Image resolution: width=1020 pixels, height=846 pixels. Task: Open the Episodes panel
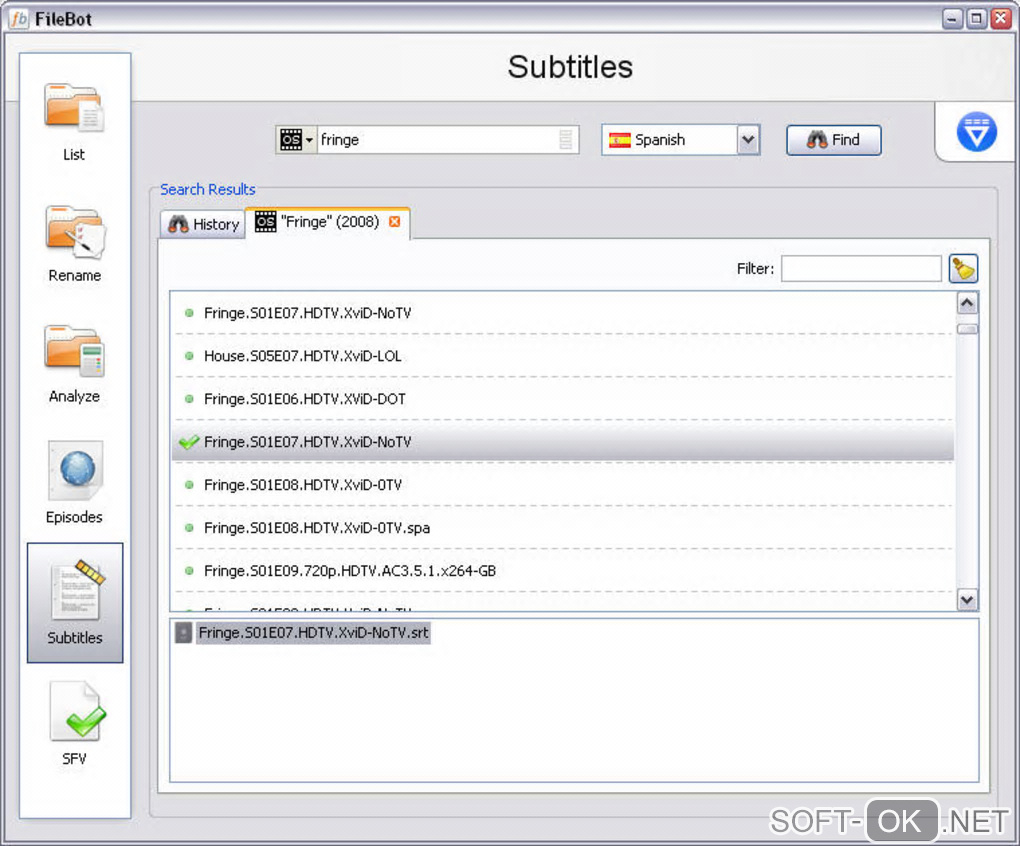point(74,484)
